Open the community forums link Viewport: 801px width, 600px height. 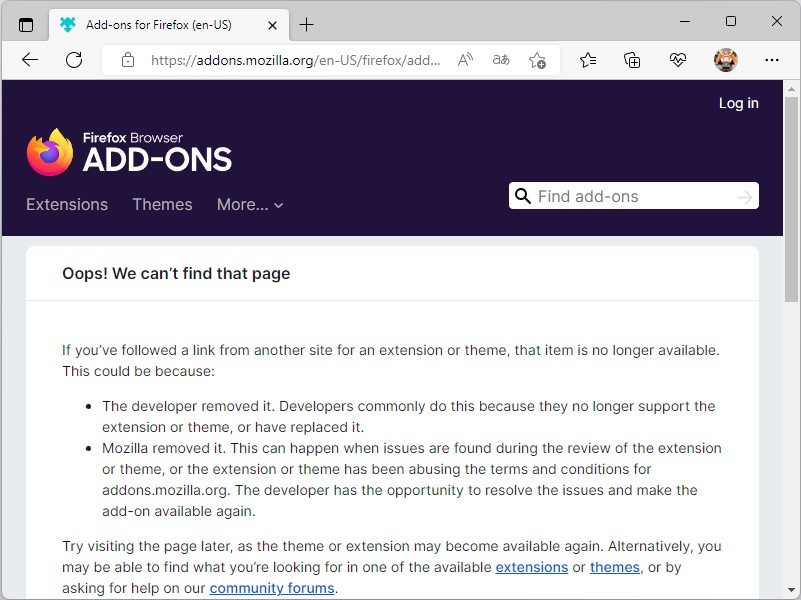point(271,588)
